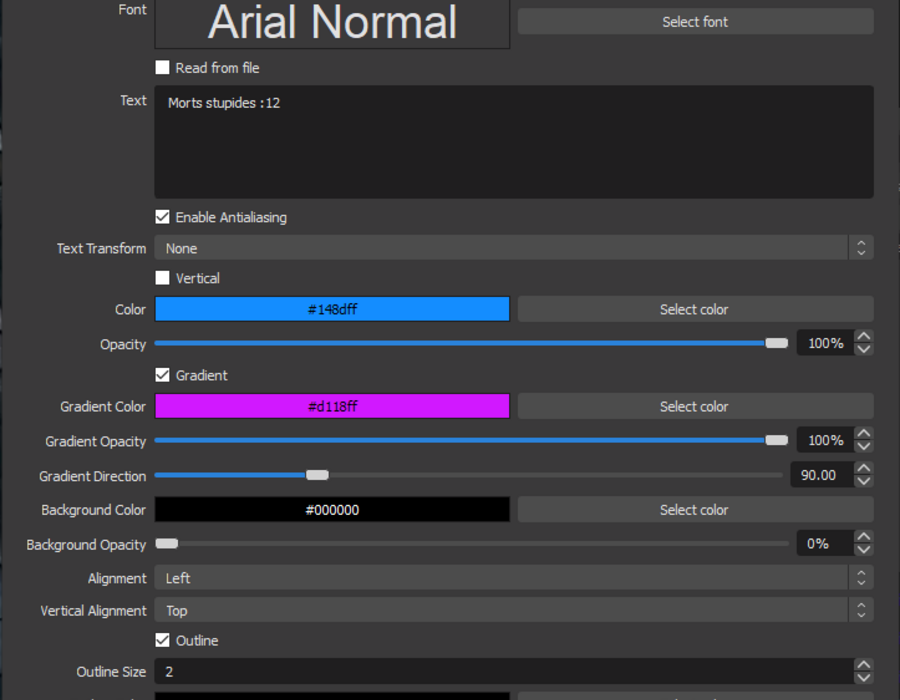Click the Background Opacity 0% value field
Screen dimensions: 900x700
pos(825,543)
